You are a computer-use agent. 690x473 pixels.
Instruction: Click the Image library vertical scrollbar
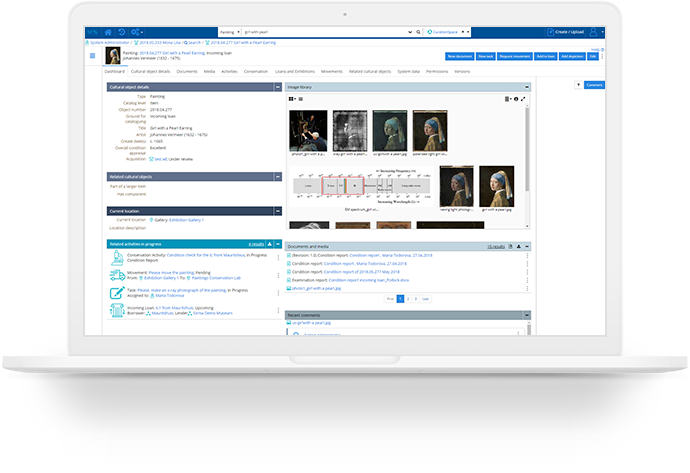[527, 150]
